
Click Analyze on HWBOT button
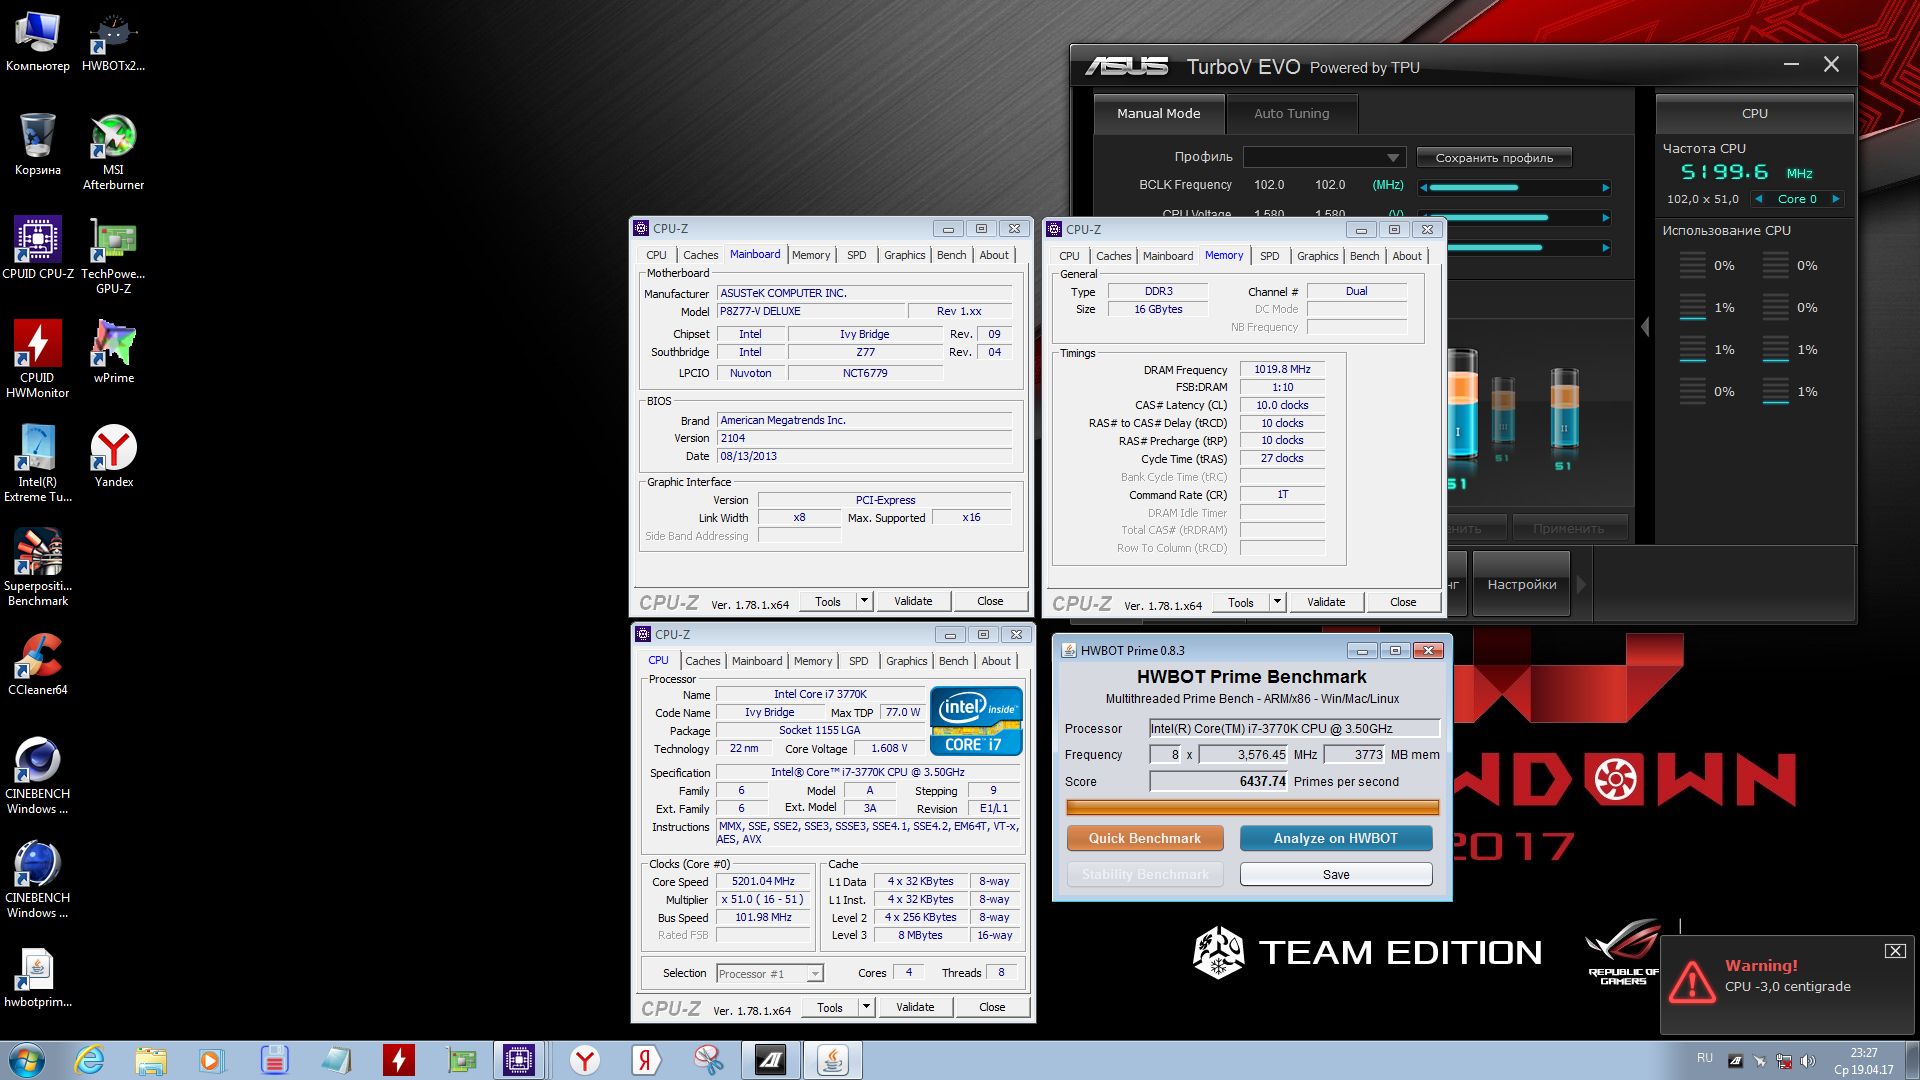1336,838
